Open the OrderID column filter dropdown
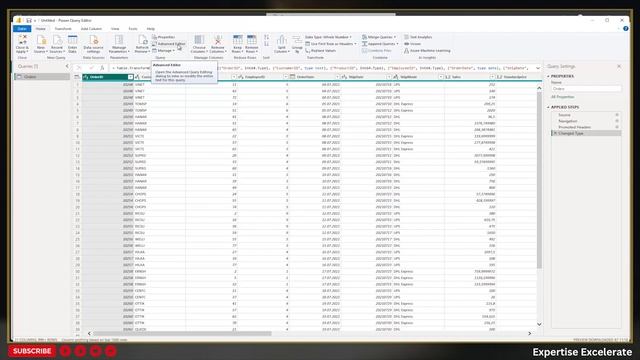The height and width of the screenshot is (360, 640). [130, 77]
